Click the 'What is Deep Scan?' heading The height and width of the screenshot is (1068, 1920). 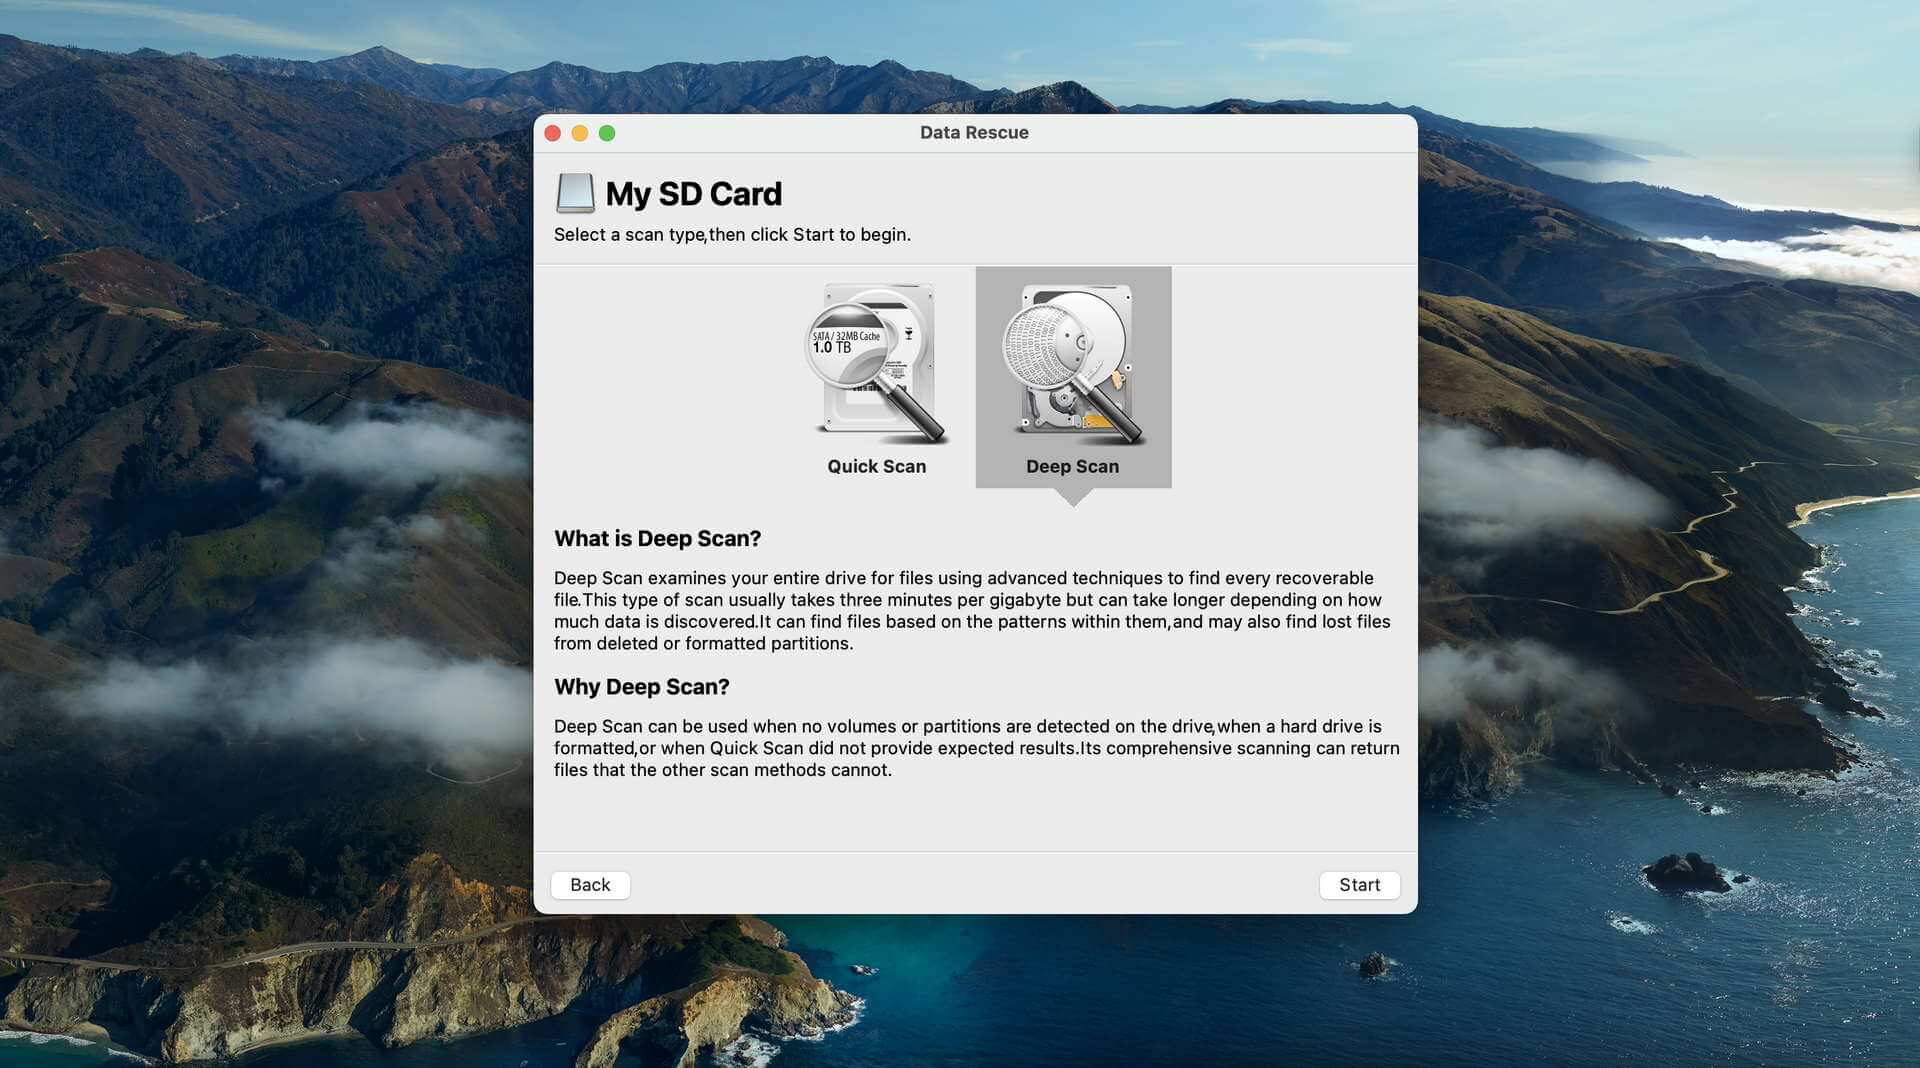[657, 538]
